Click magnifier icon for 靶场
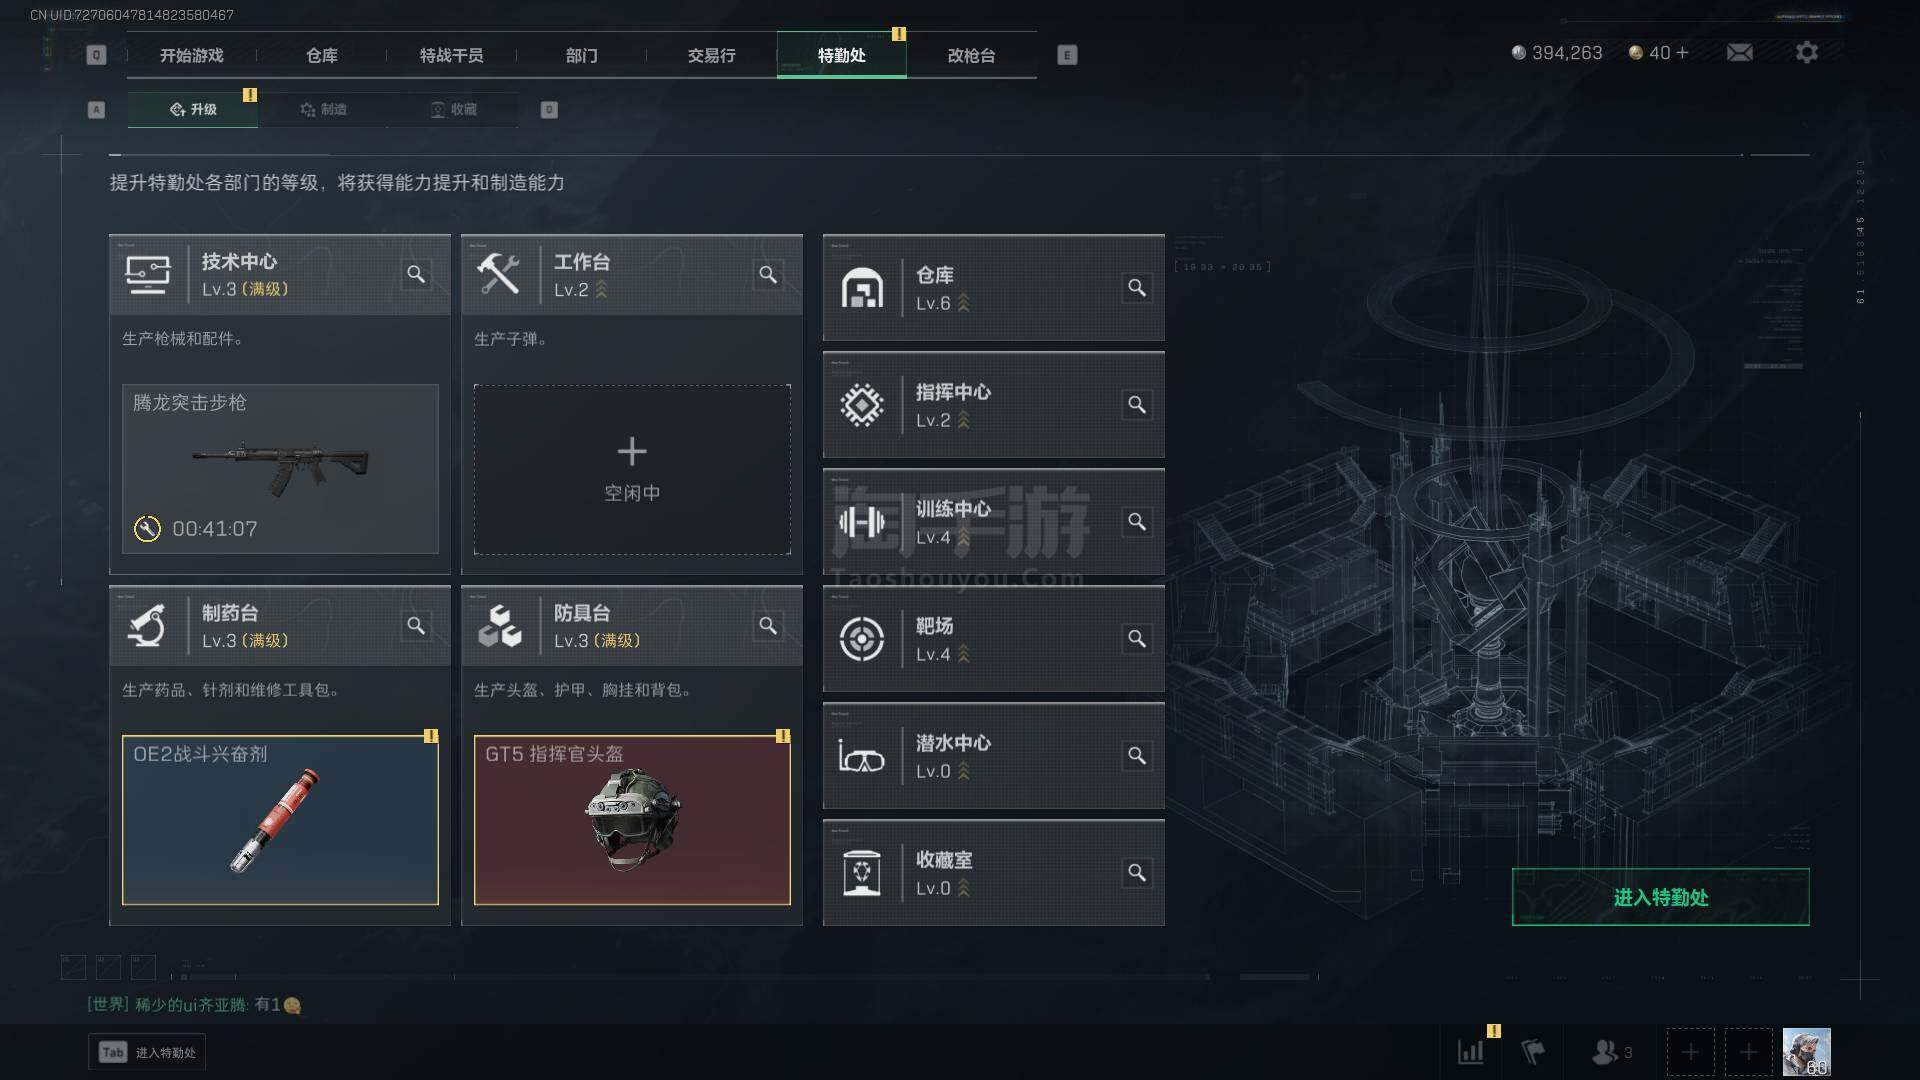 (x=1137, y=639)
